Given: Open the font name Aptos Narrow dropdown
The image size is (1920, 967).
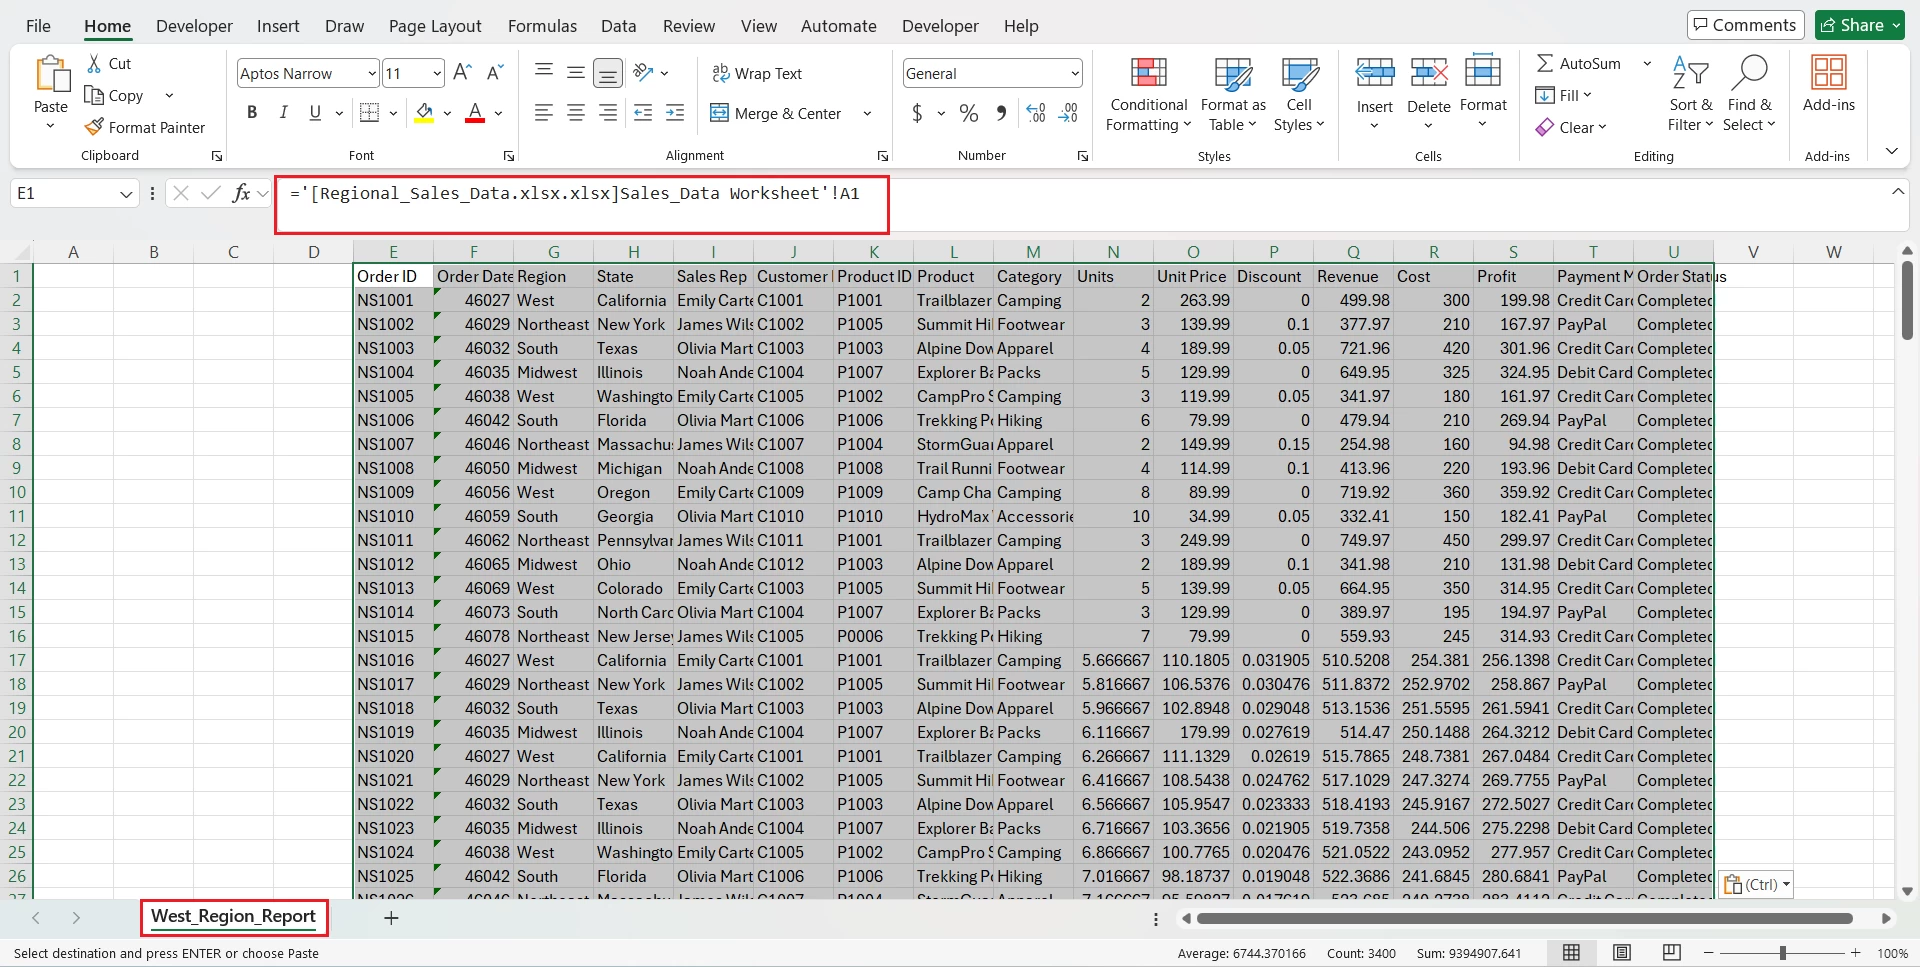Looking at the screenshot, I should (371, 73).
